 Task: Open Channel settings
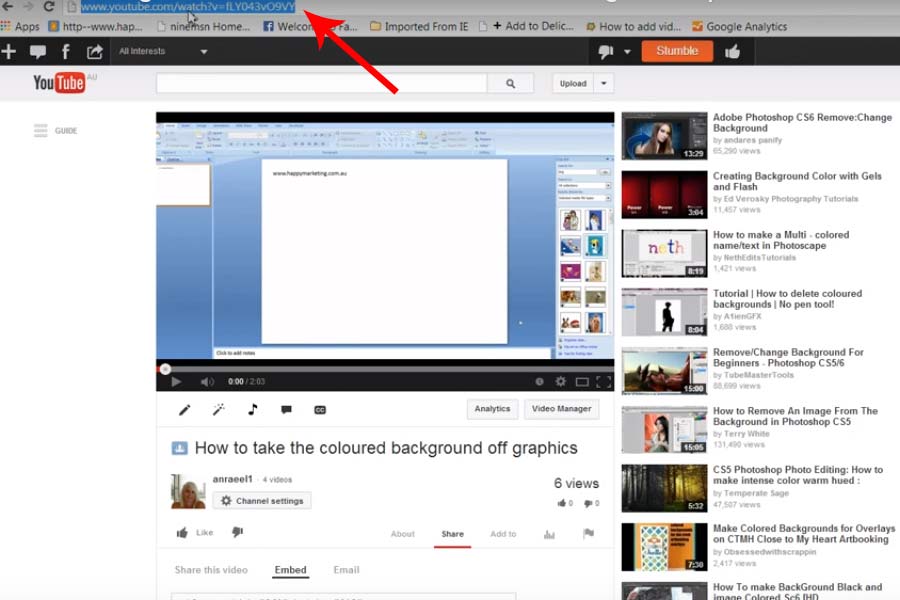(262, 501)
